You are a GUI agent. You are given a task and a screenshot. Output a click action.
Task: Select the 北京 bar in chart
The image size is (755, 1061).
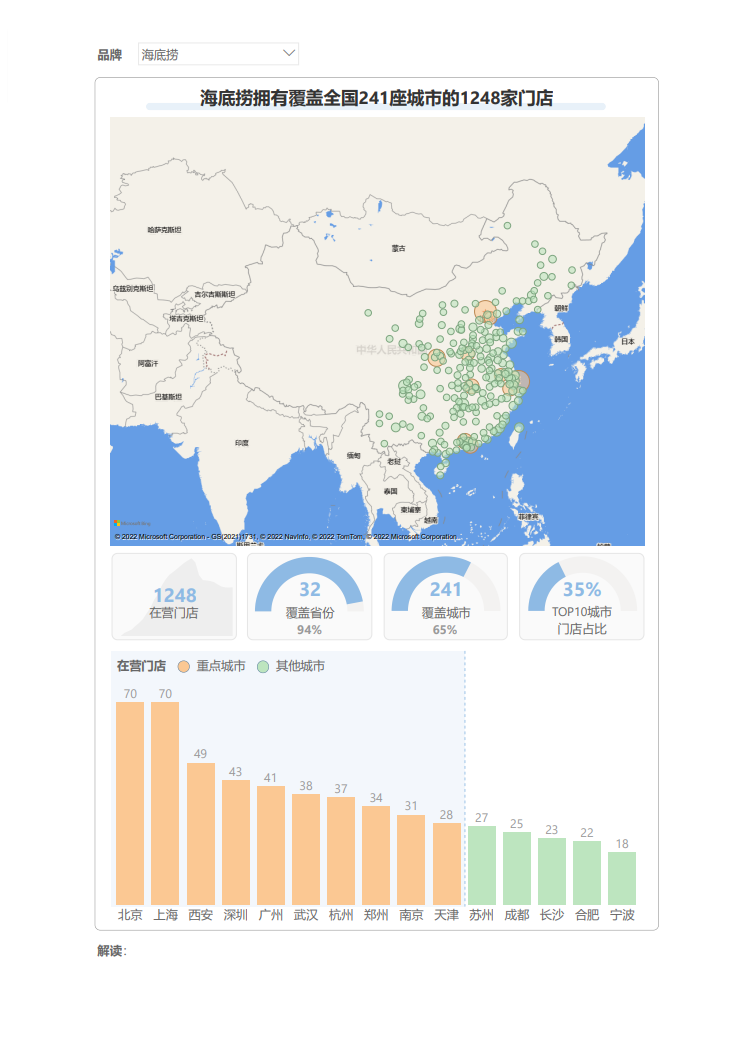coord(130,803)
